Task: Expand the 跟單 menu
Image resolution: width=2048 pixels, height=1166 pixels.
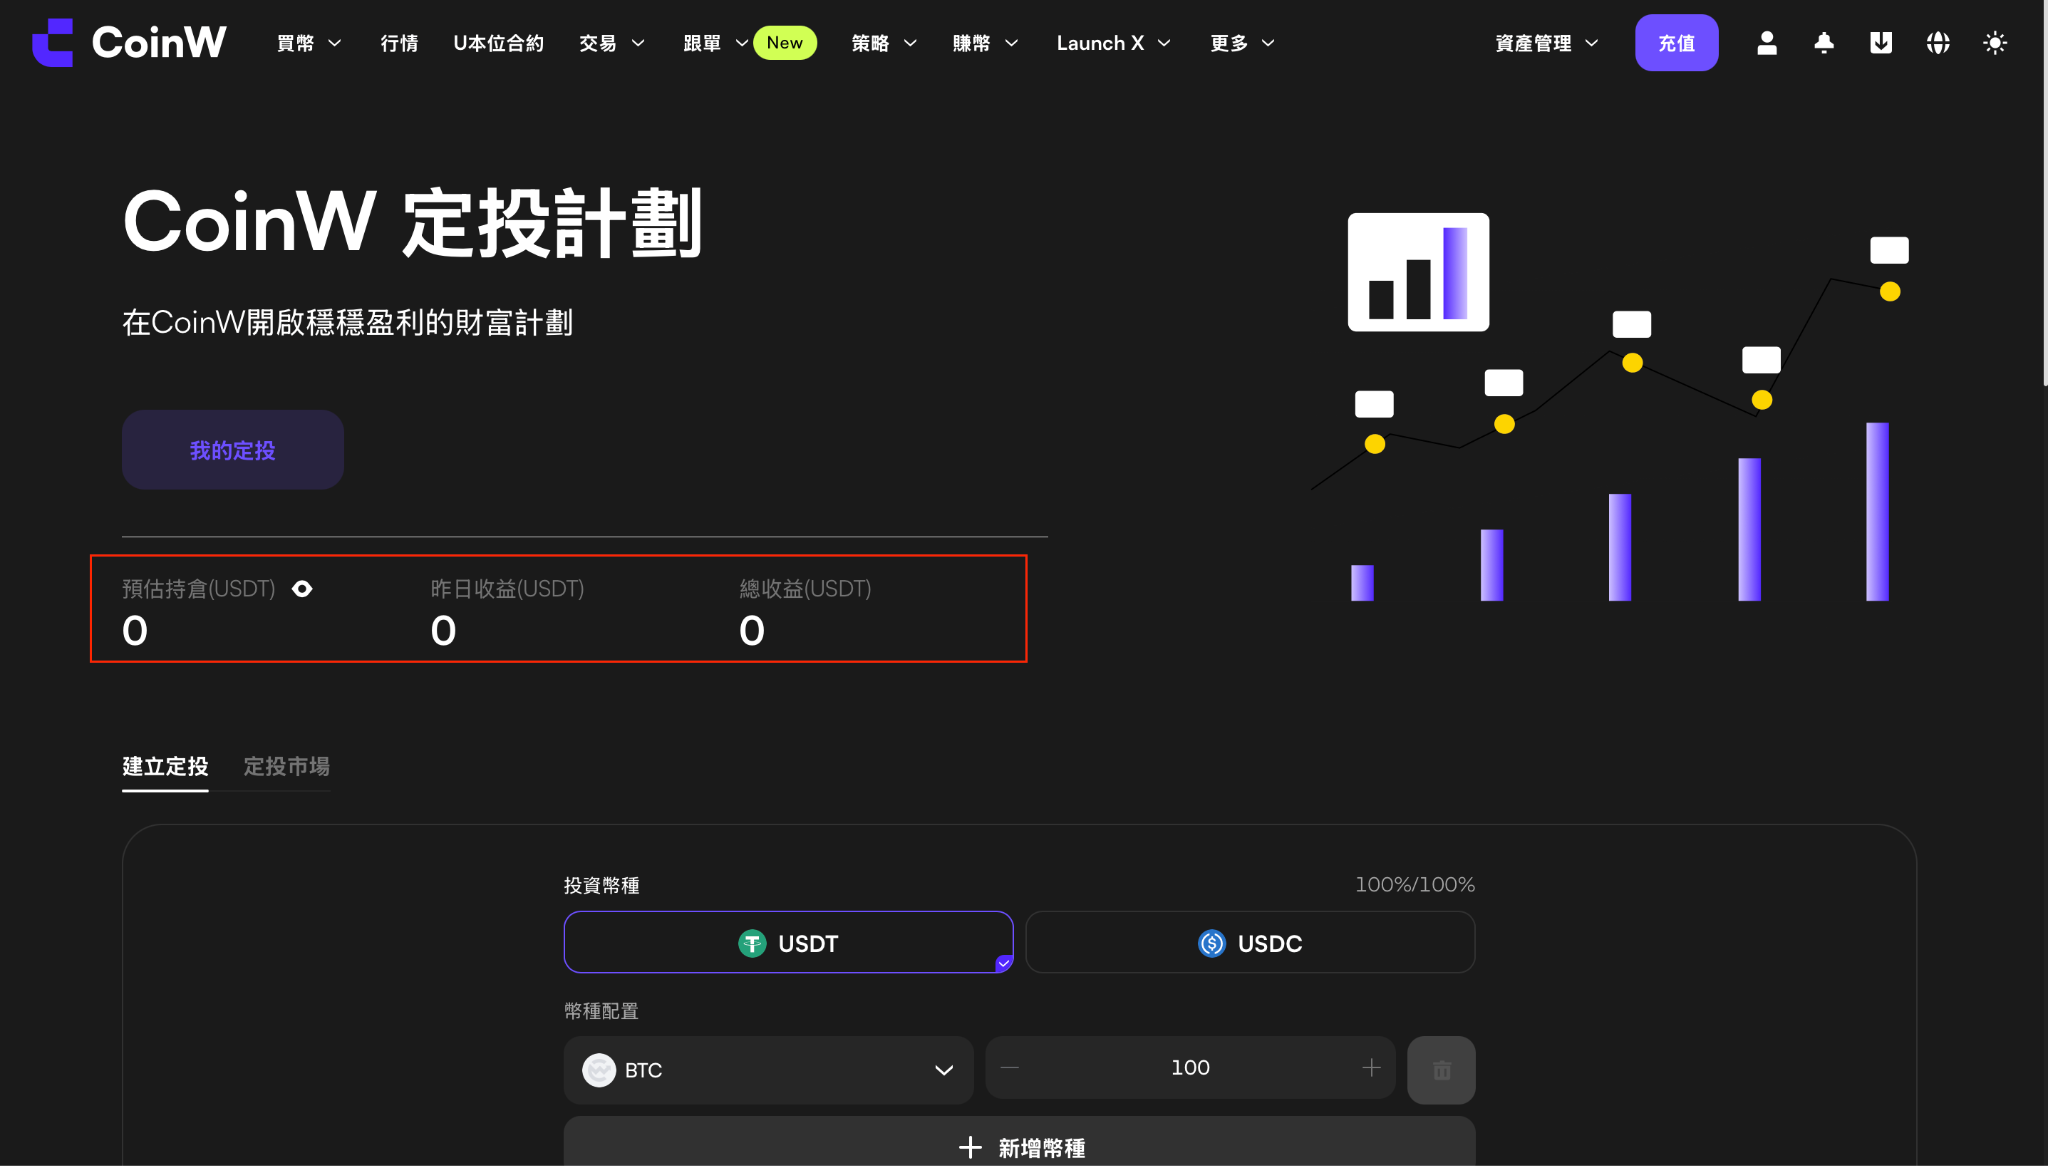Action: [716, 43]
